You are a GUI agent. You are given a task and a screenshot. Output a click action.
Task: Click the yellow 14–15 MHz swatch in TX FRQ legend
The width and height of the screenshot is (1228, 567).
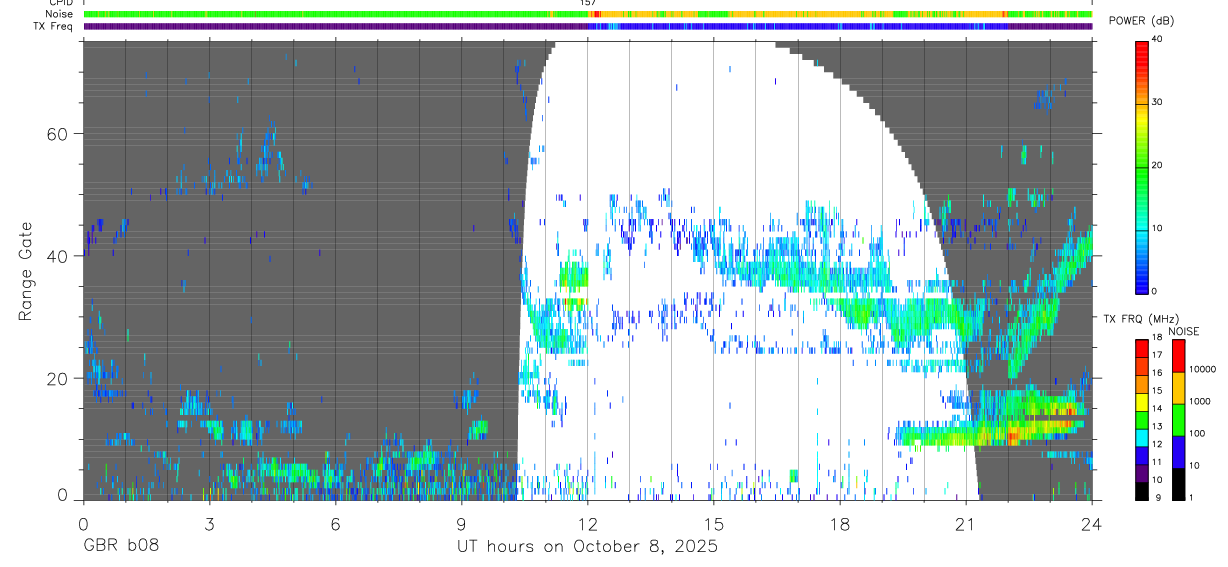coord(1141,402)
